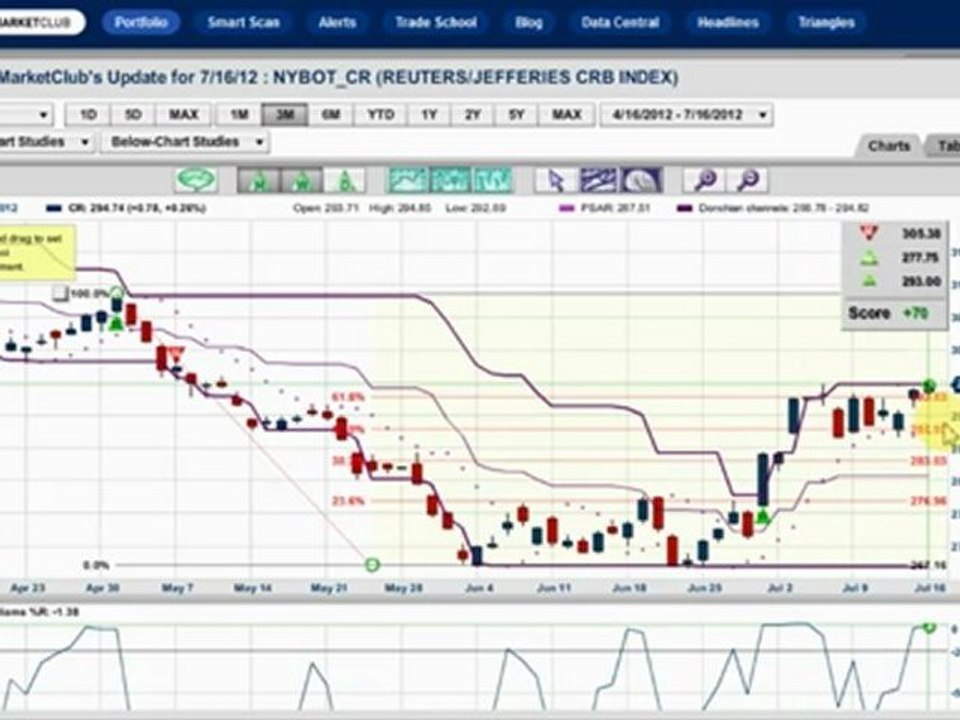Viewport: 960px width, 720px height.
Task: Click Fibonacci handle circle at 100.0% level
Action: (118, 292)
